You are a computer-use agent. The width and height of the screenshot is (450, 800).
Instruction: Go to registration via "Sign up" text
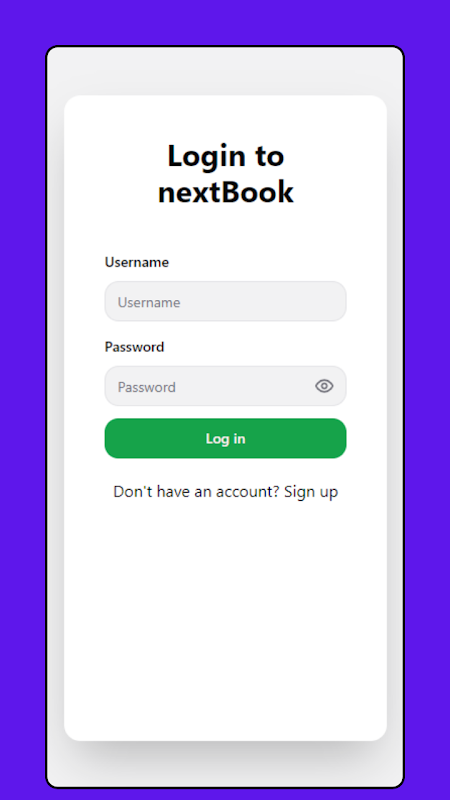(x=311, y=492)
